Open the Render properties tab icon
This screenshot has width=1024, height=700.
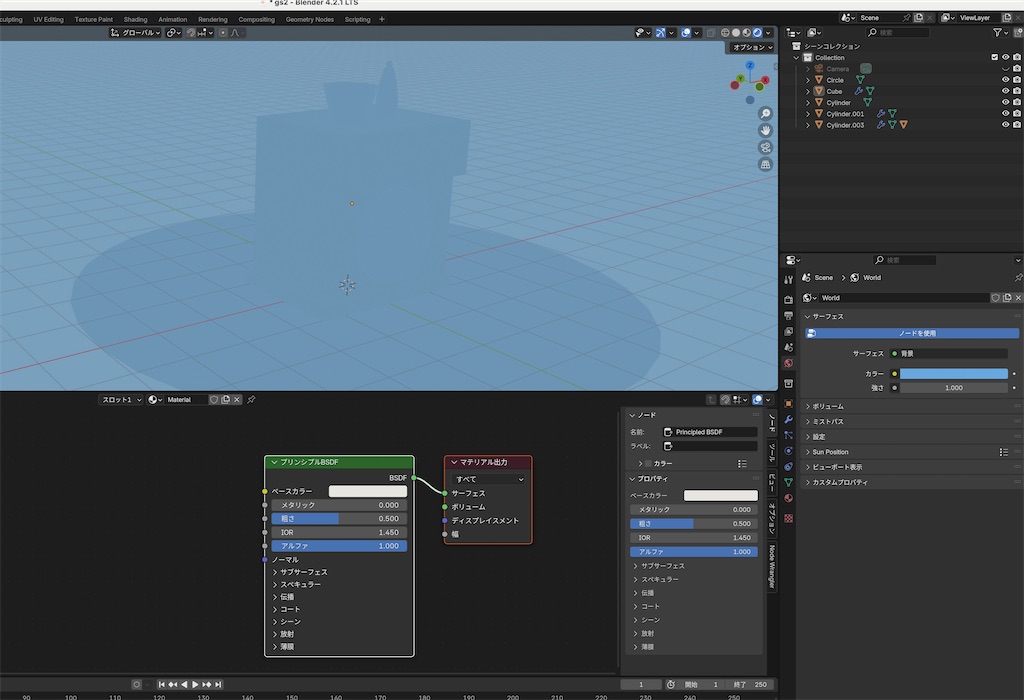click(x=788, y=300)
